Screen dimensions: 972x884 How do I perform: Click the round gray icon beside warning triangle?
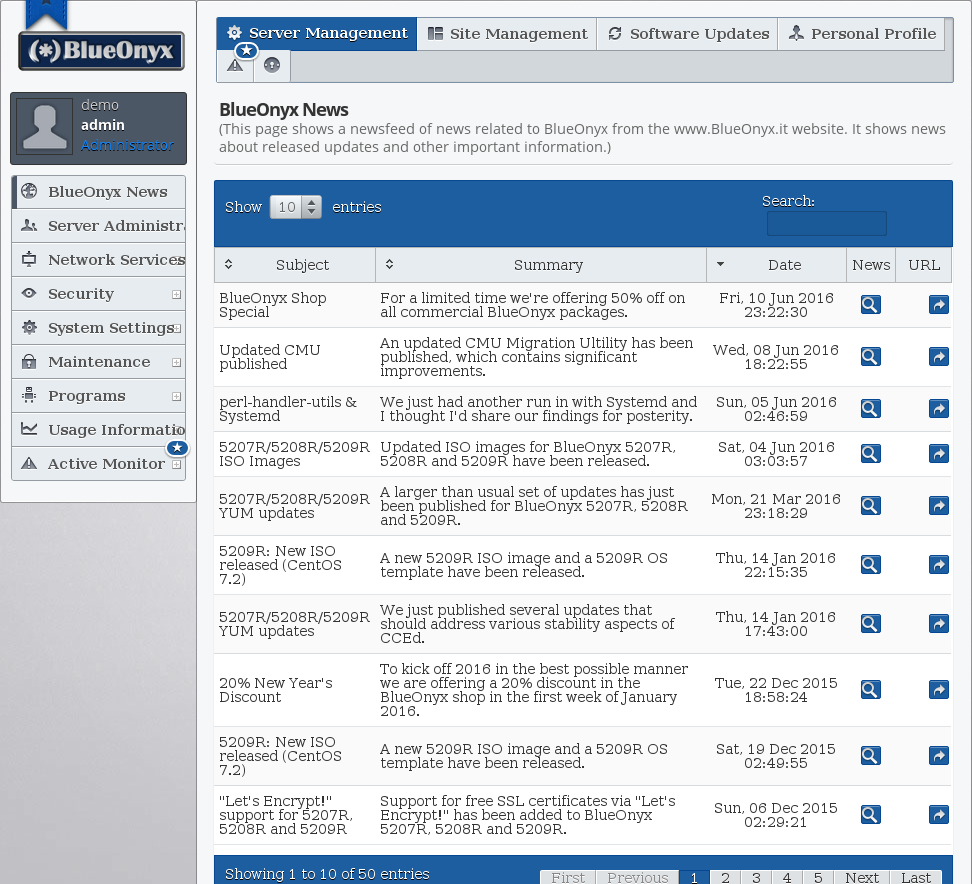(272, 65)
